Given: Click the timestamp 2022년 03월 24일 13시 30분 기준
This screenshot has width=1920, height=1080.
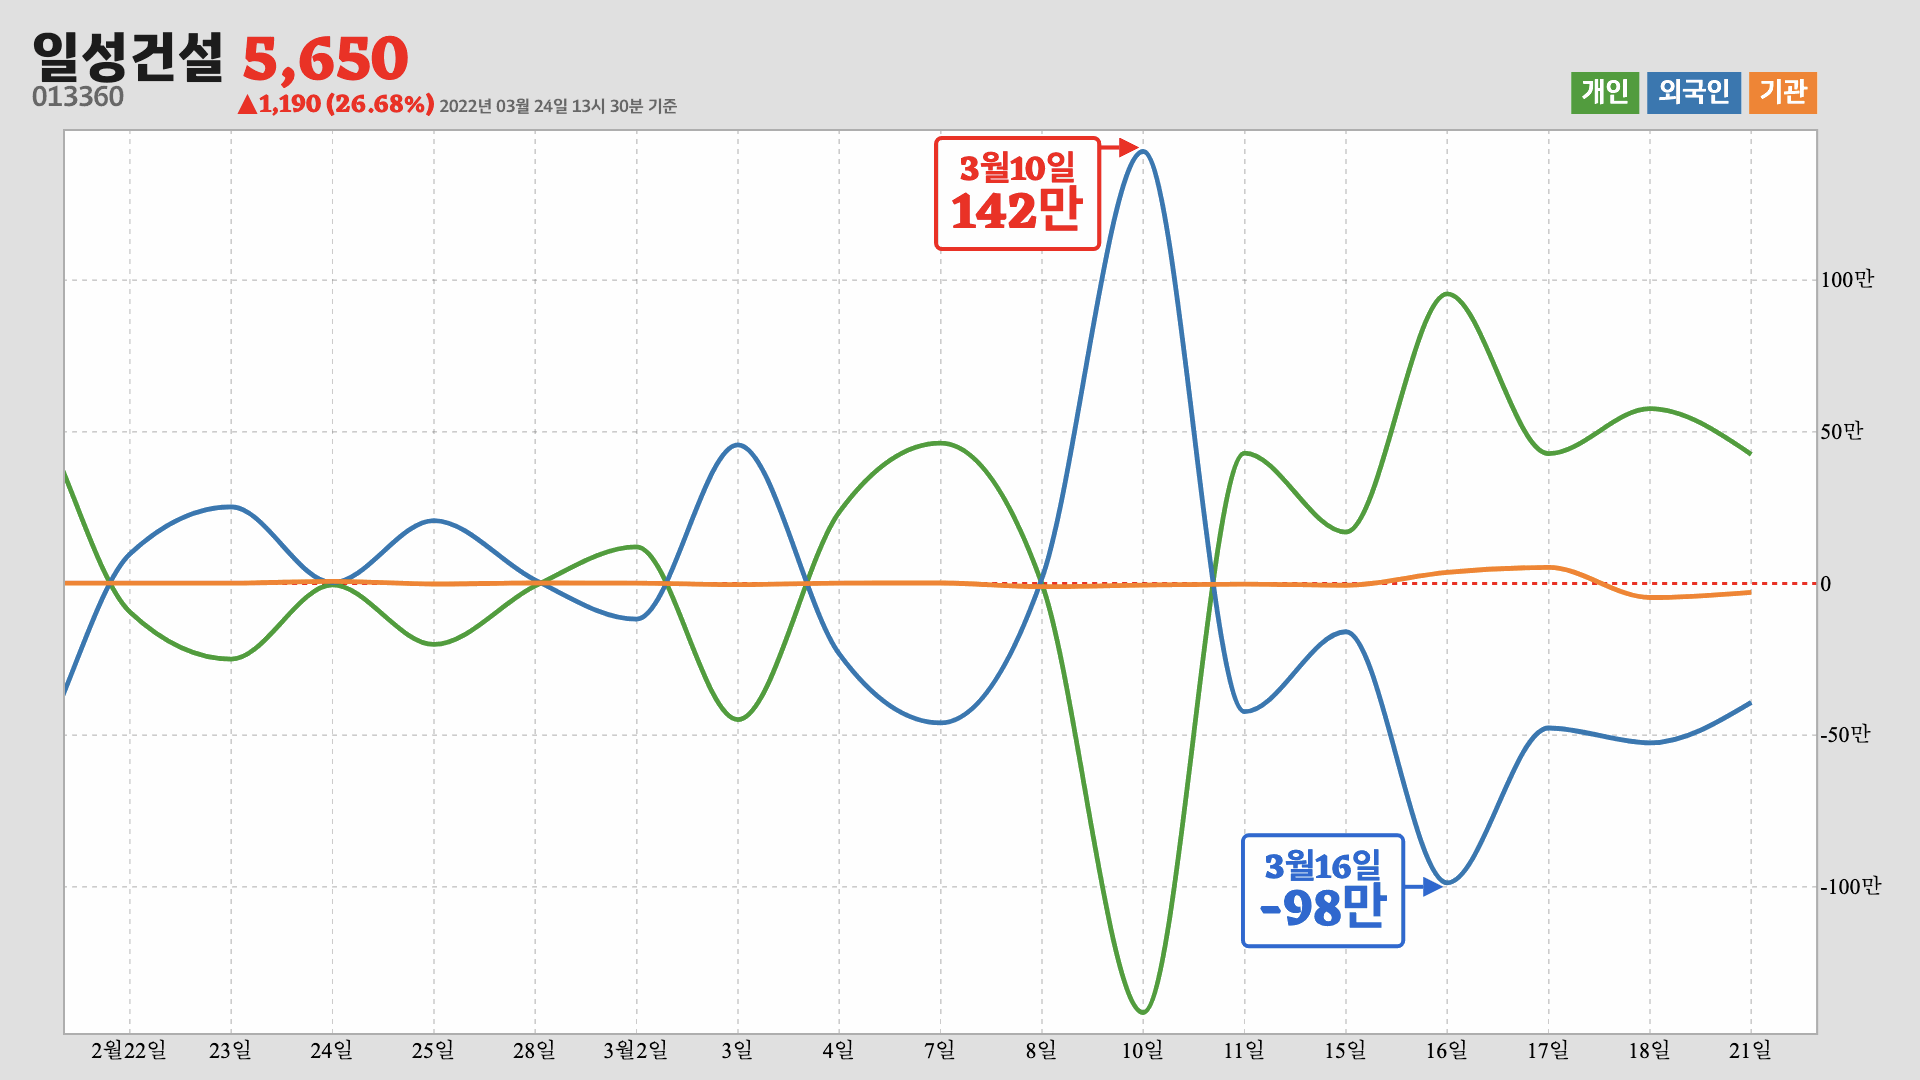Looking at the screenshot, I should pyautogui.click(x=558, y=106).
